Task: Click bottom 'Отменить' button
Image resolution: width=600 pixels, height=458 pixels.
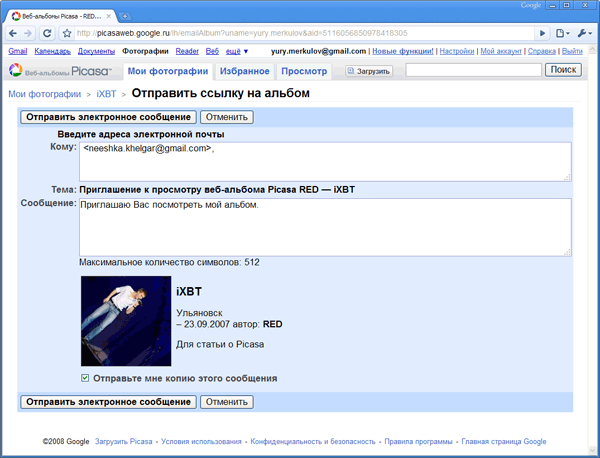Action: pos(227,402)
